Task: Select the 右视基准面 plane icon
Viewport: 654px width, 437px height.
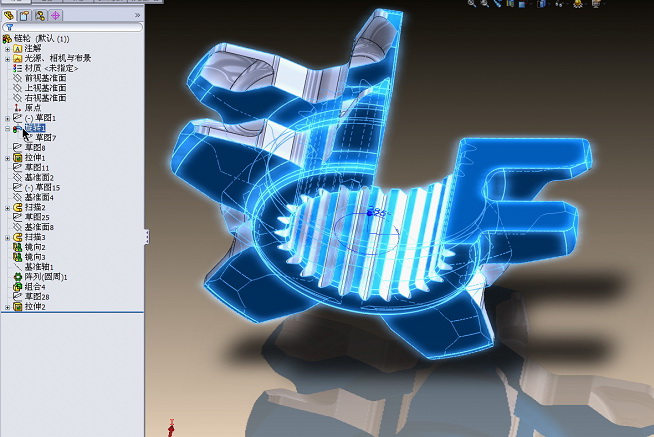Action: tap(17, 98)
